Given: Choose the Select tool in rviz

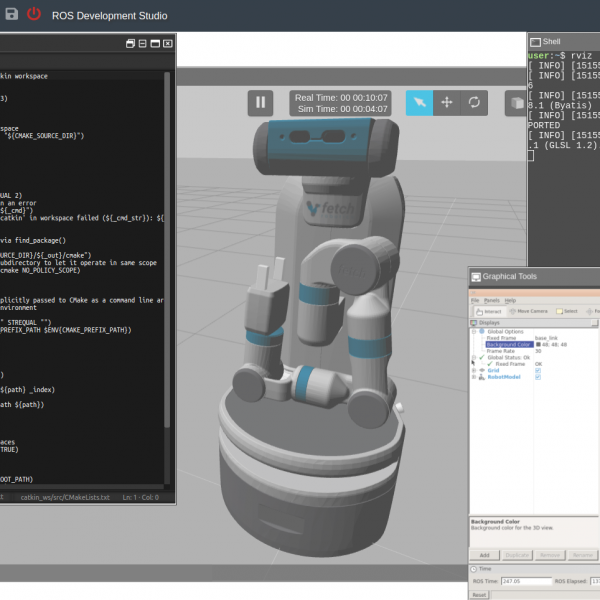Looking at the screenshot, I should click(x=567, y=311).
